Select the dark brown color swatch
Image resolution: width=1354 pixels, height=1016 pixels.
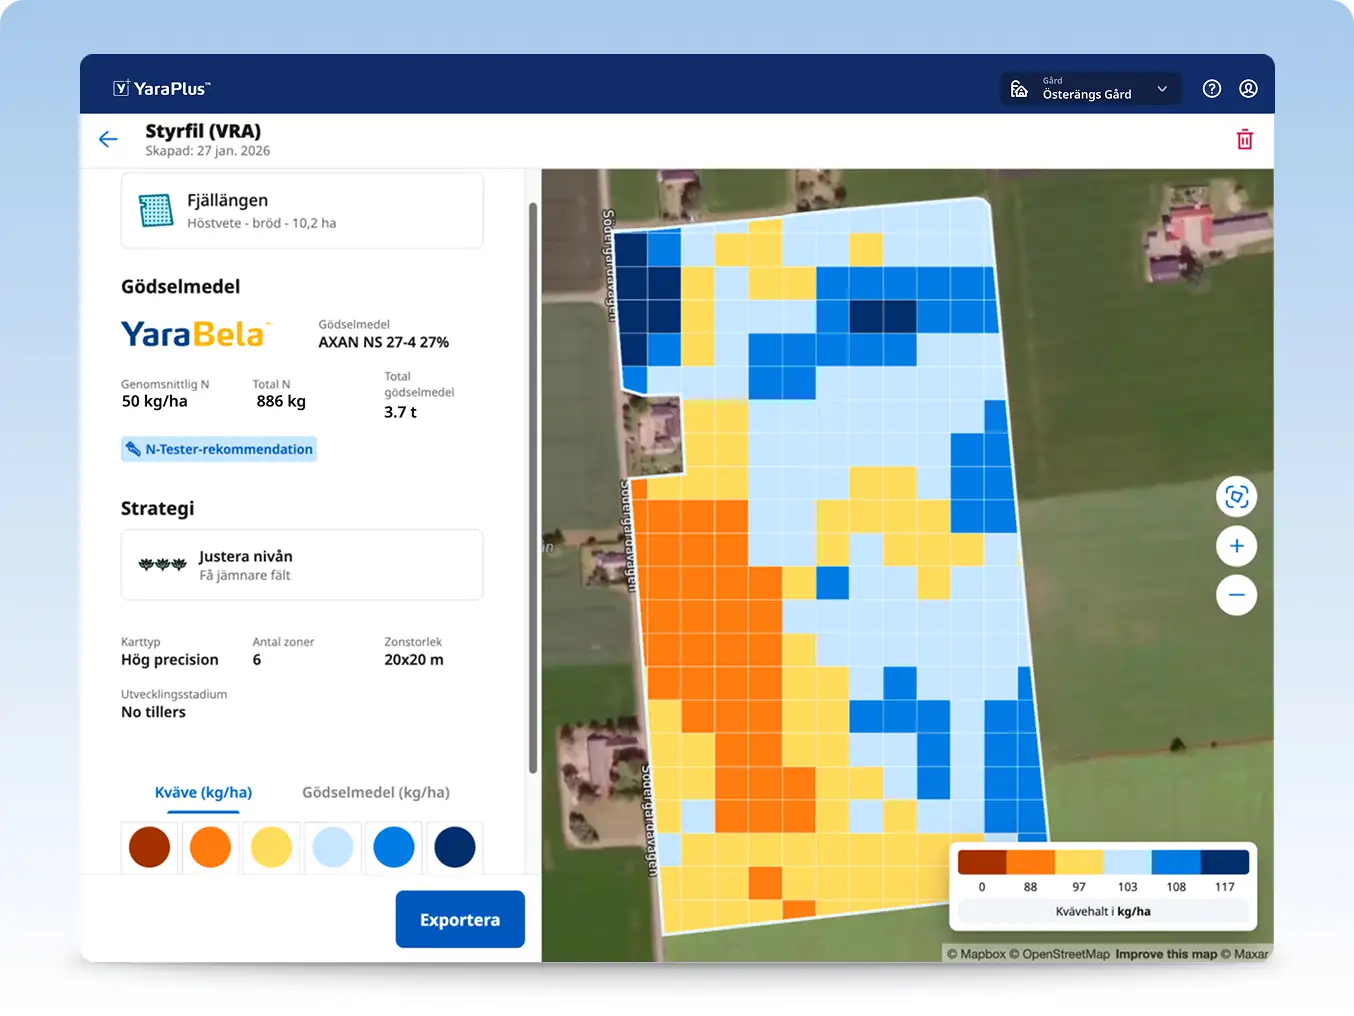coord(150,847)
